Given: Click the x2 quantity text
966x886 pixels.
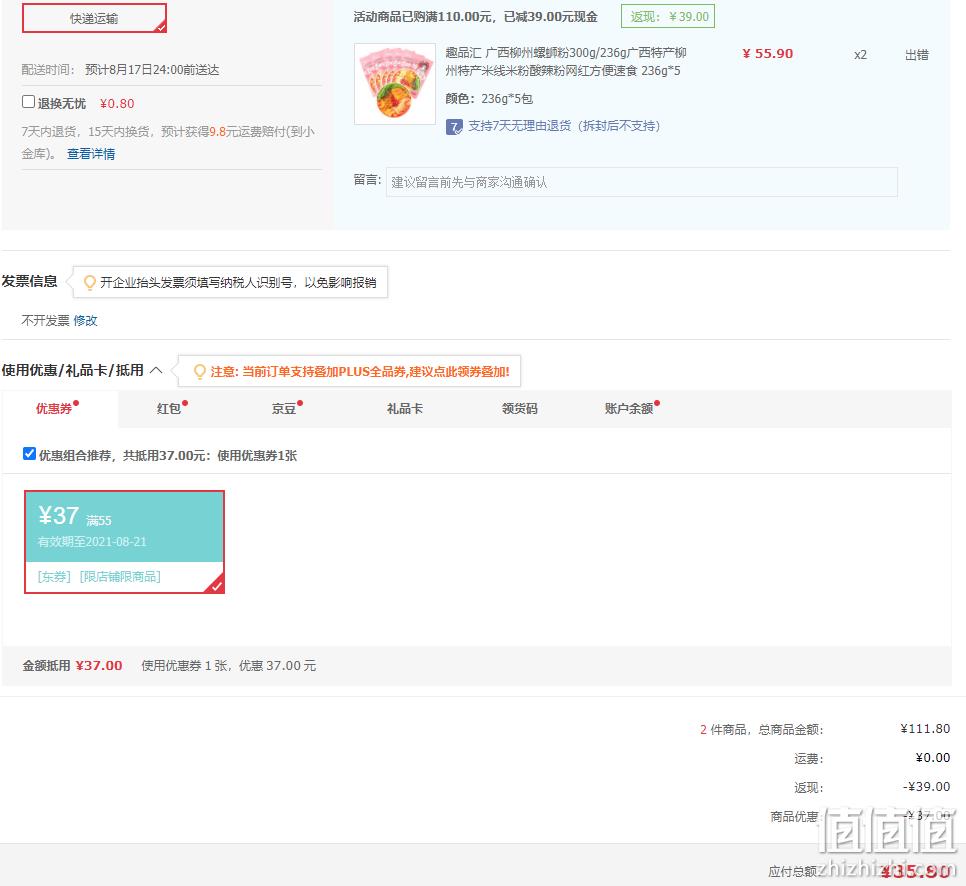Looking at the screenshot, I should click(x=860, y=55).
